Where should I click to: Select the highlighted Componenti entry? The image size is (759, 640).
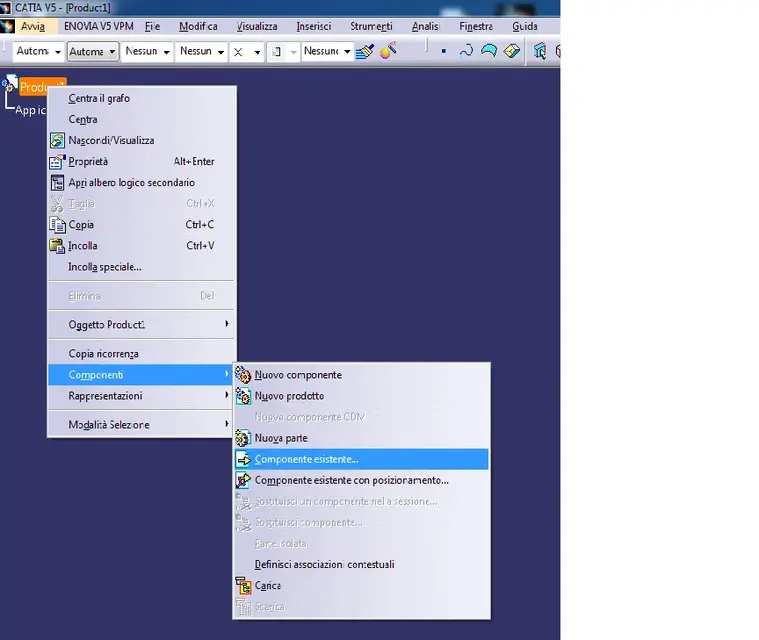pos(141,375)
